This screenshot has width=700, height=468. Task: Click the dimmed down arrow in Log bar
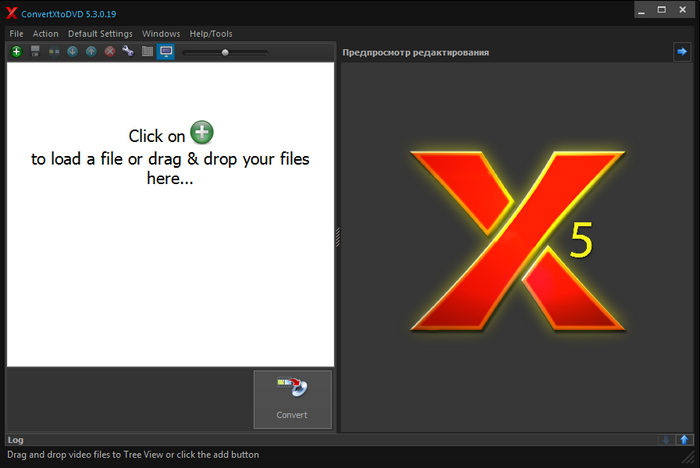[x=666, y=440]
